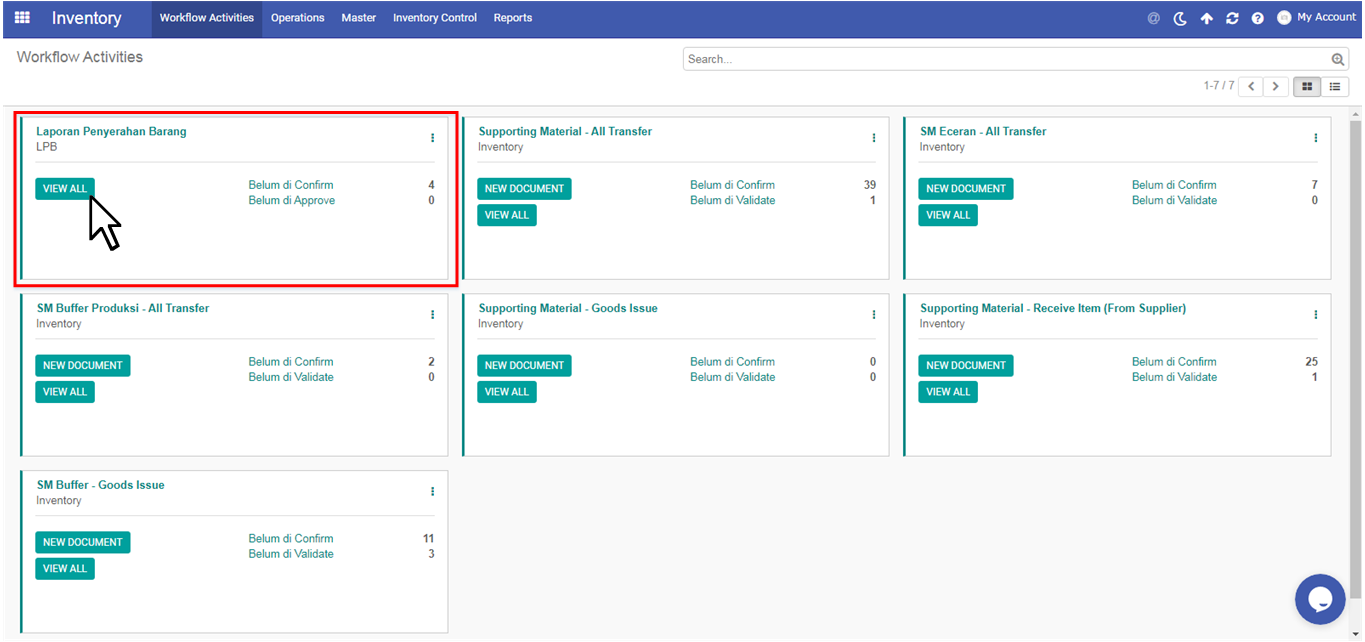This screenshot has width=1365, height=642.
Task: Click the refresh arrows icon in navbar
Action: click(x=1232, y=18)
